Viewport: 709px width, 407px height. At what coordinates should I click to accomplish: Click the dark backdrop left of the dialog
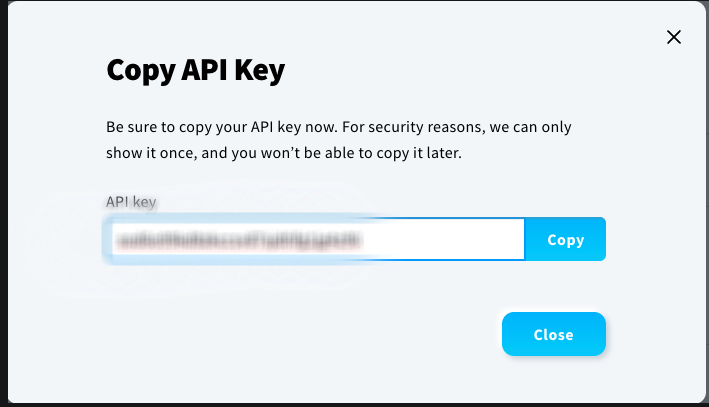[3, 200]
